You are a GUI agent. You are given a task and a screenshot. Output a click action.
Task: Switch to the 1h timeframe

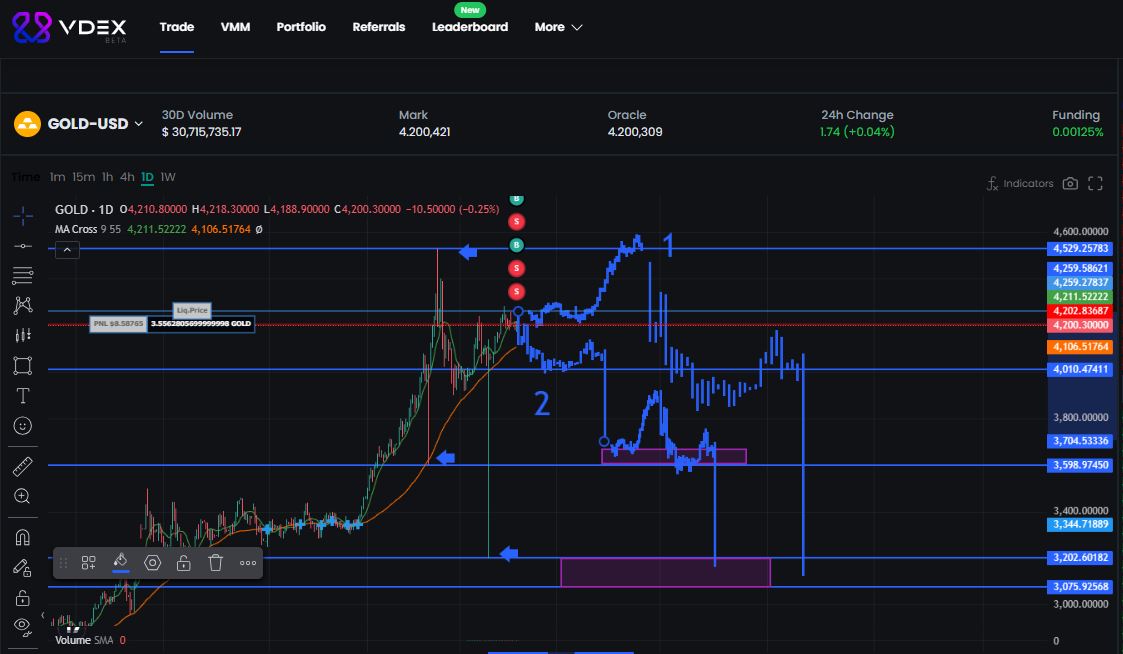pyautogui.click(x=107, y=177)
